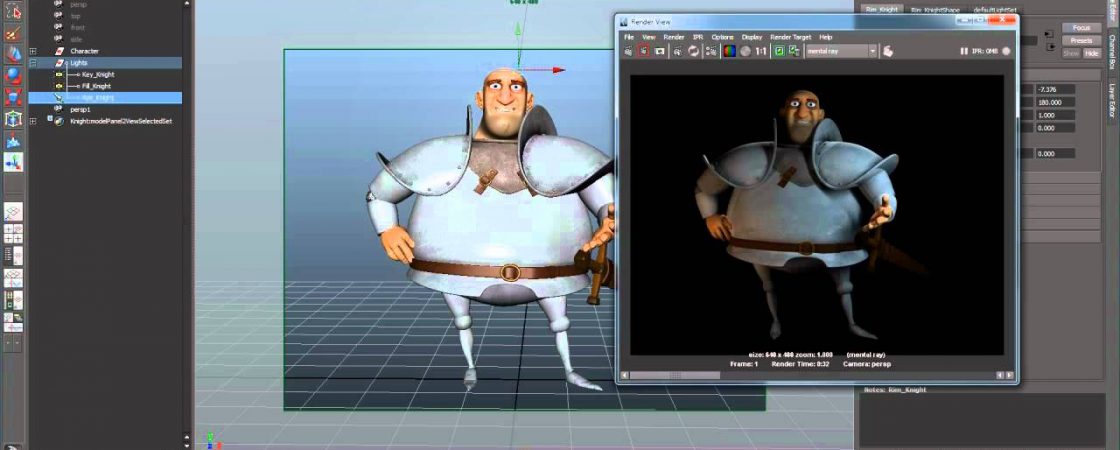
Task: Switch to the four view layout
Action: [14, 234]
